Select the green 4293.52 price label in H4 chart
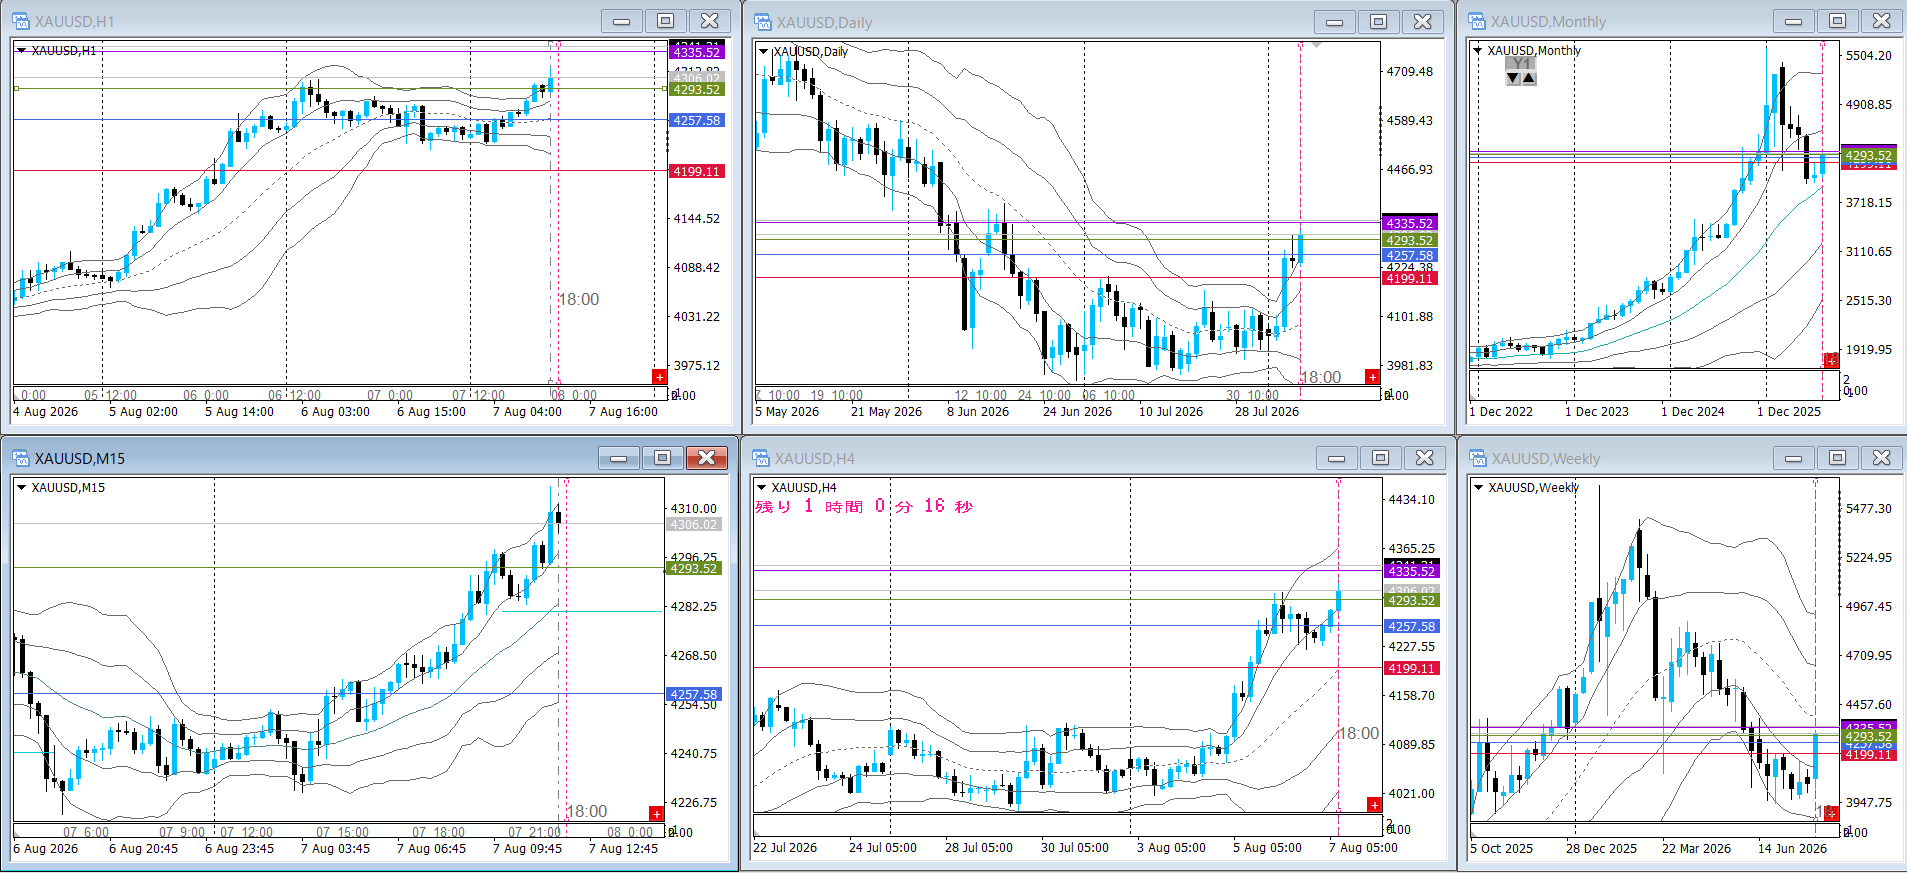 coord(1411,601)
